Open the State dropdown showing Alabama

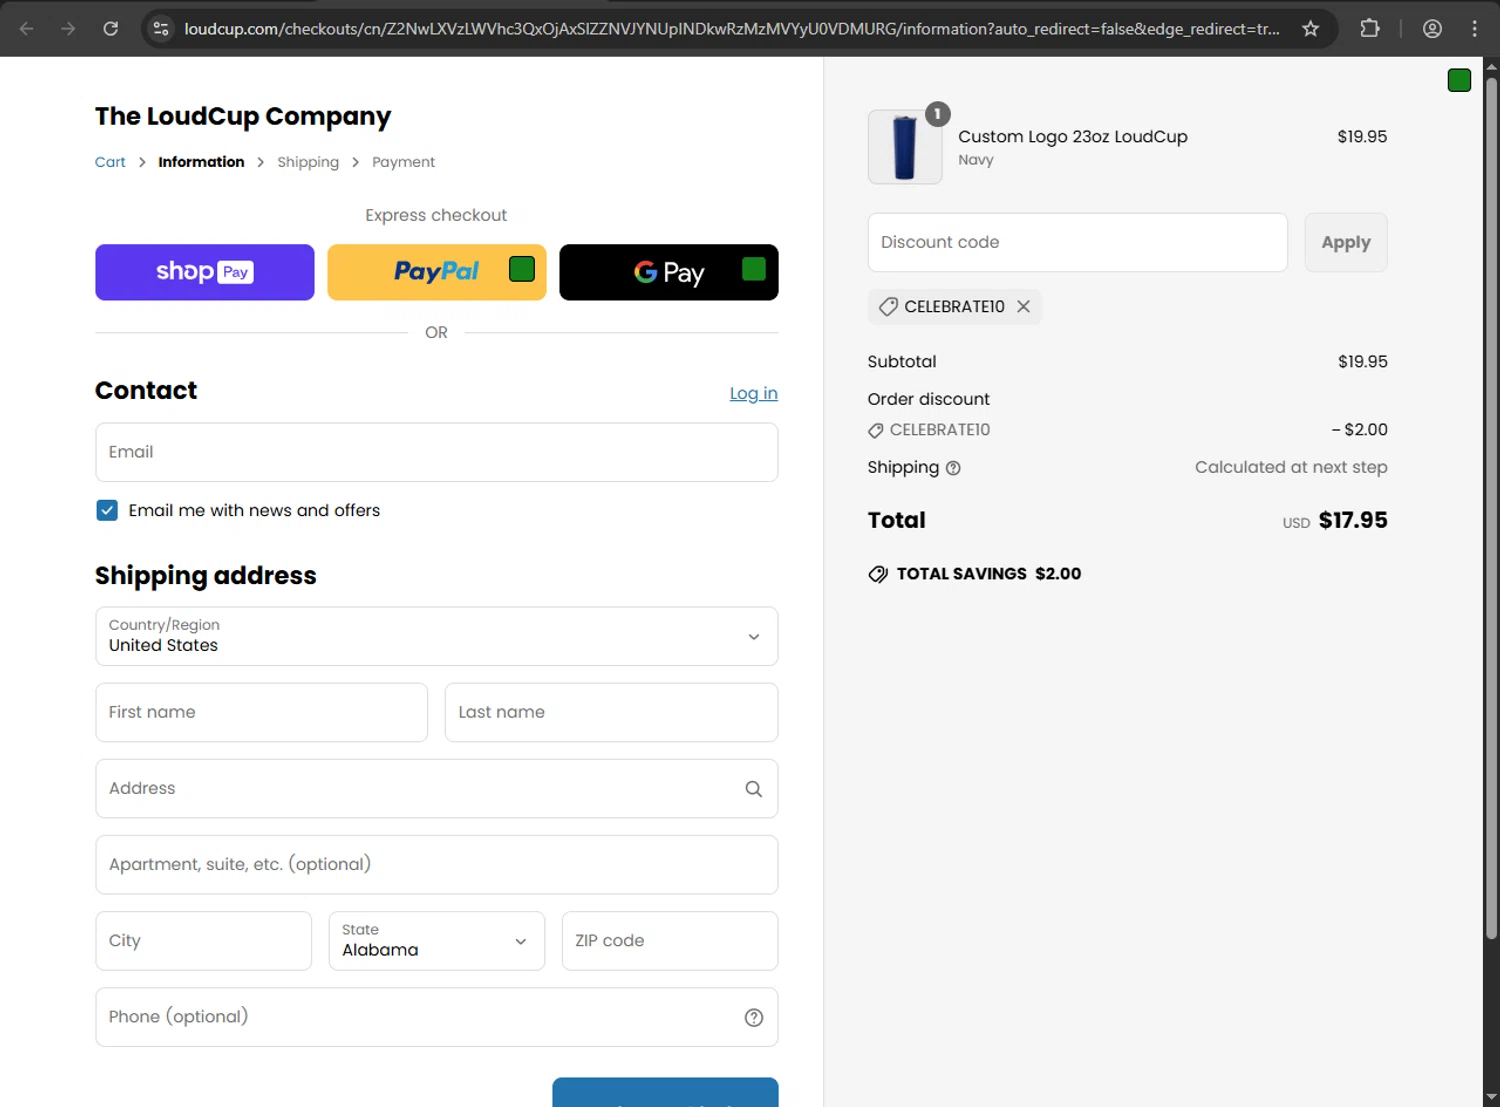pos(437,941)
